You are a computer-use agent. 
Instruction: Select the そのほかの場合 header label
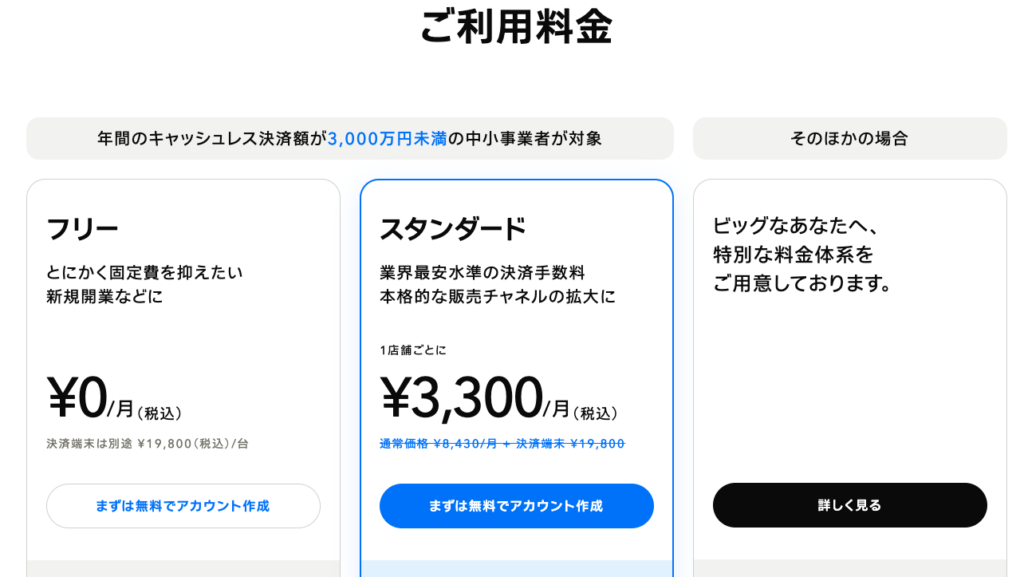[849, 139]
